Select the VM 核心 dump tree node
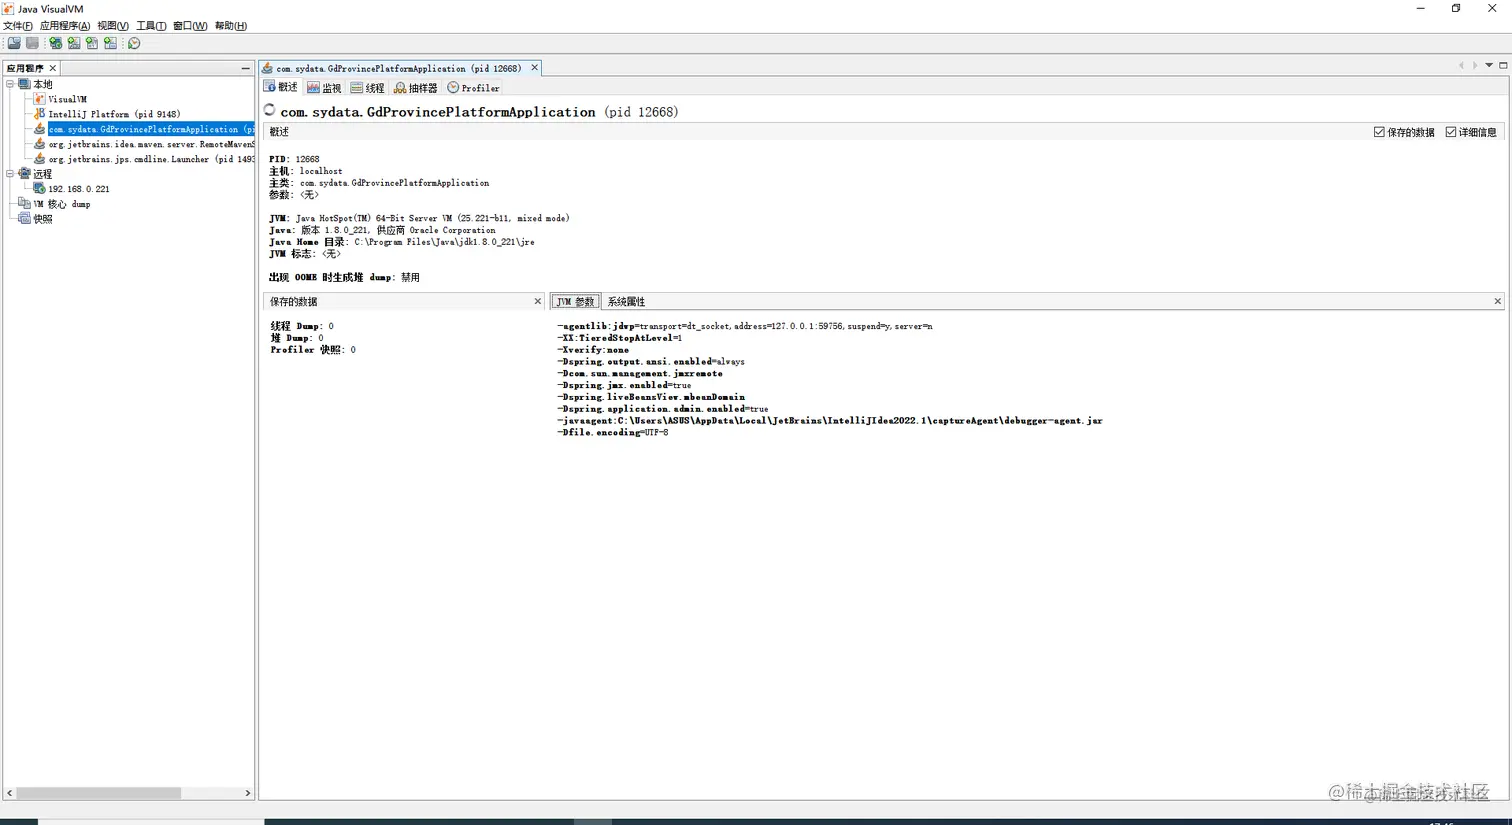Screen dimensions: 1512x825 pyautogui.click(x=61, y=203)
